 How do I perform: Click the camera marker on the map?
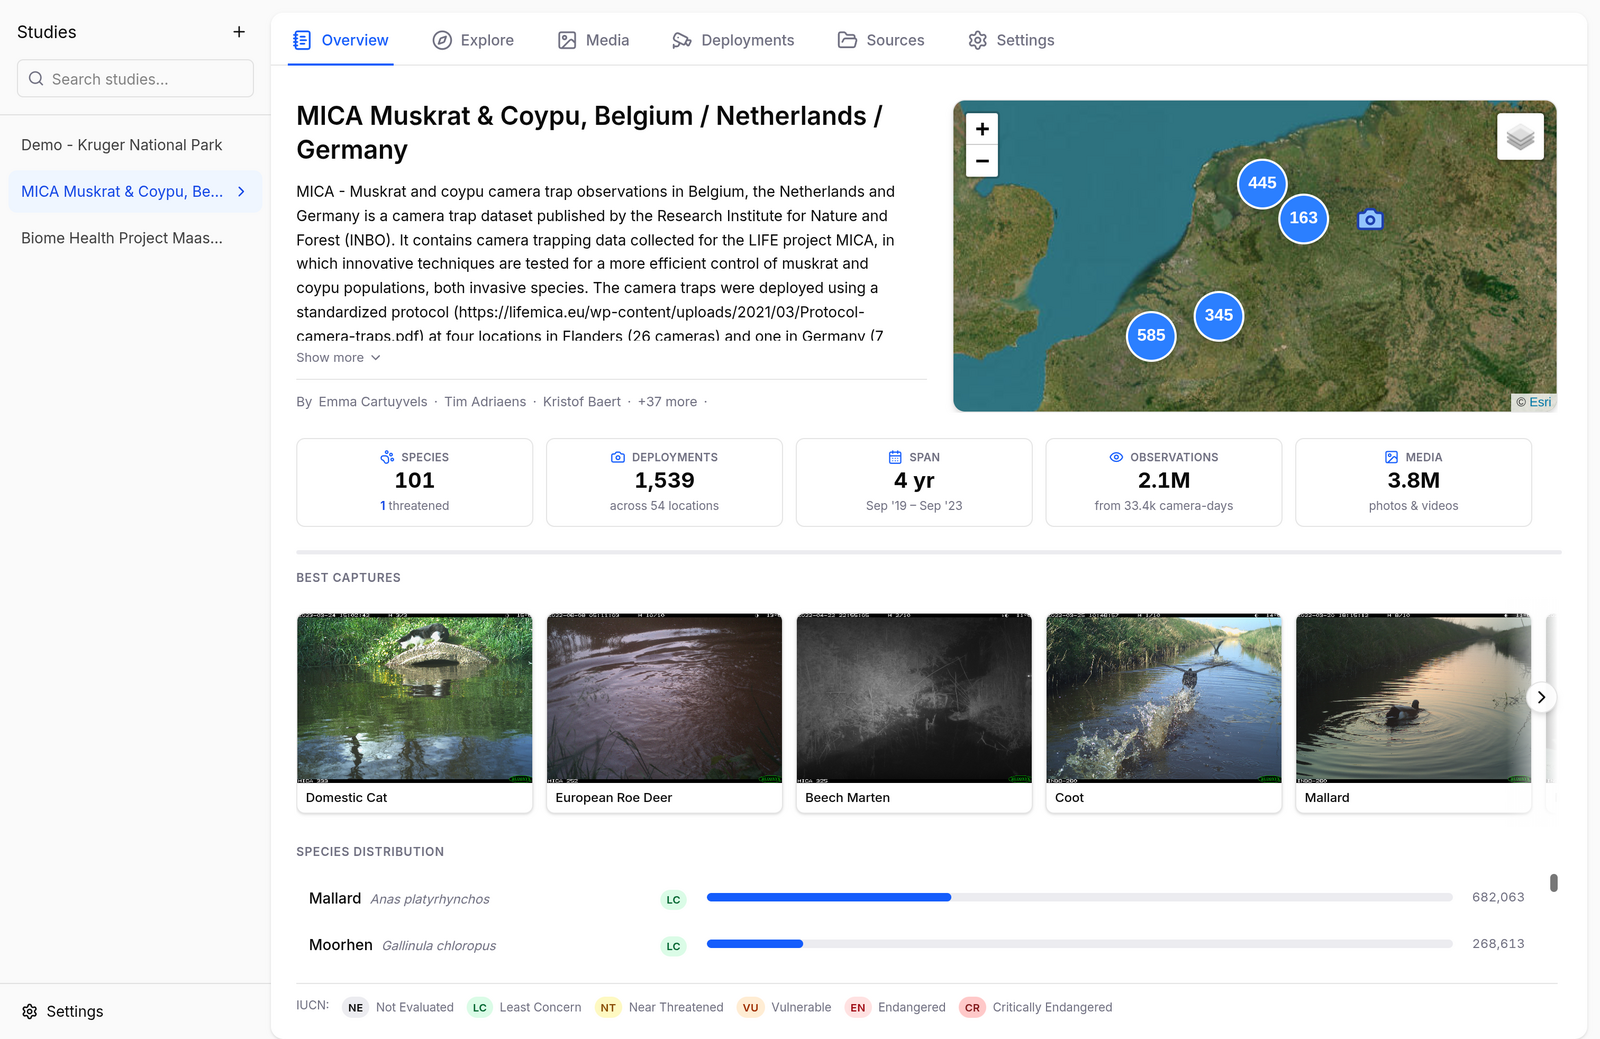pos(1370,219)
